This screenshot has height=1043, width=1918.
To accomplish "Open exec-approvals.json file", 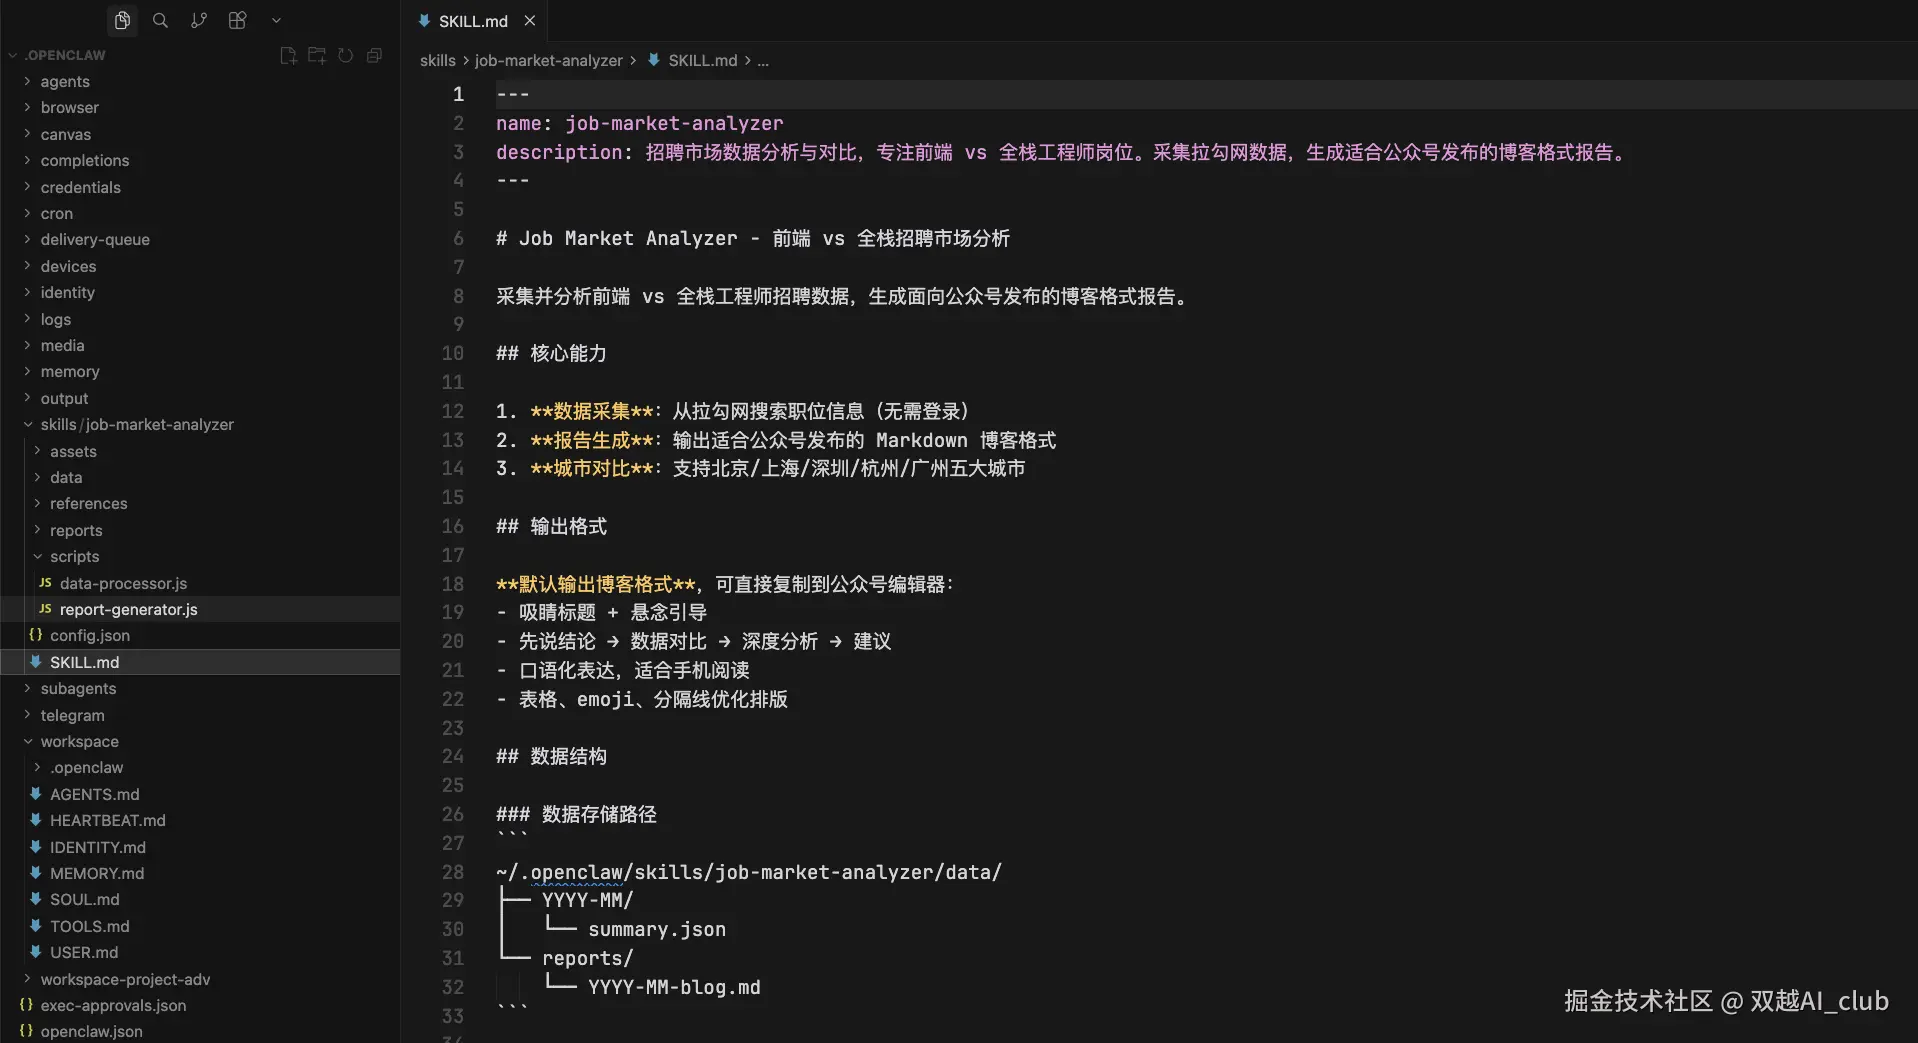I will [x=113, y=1006].
